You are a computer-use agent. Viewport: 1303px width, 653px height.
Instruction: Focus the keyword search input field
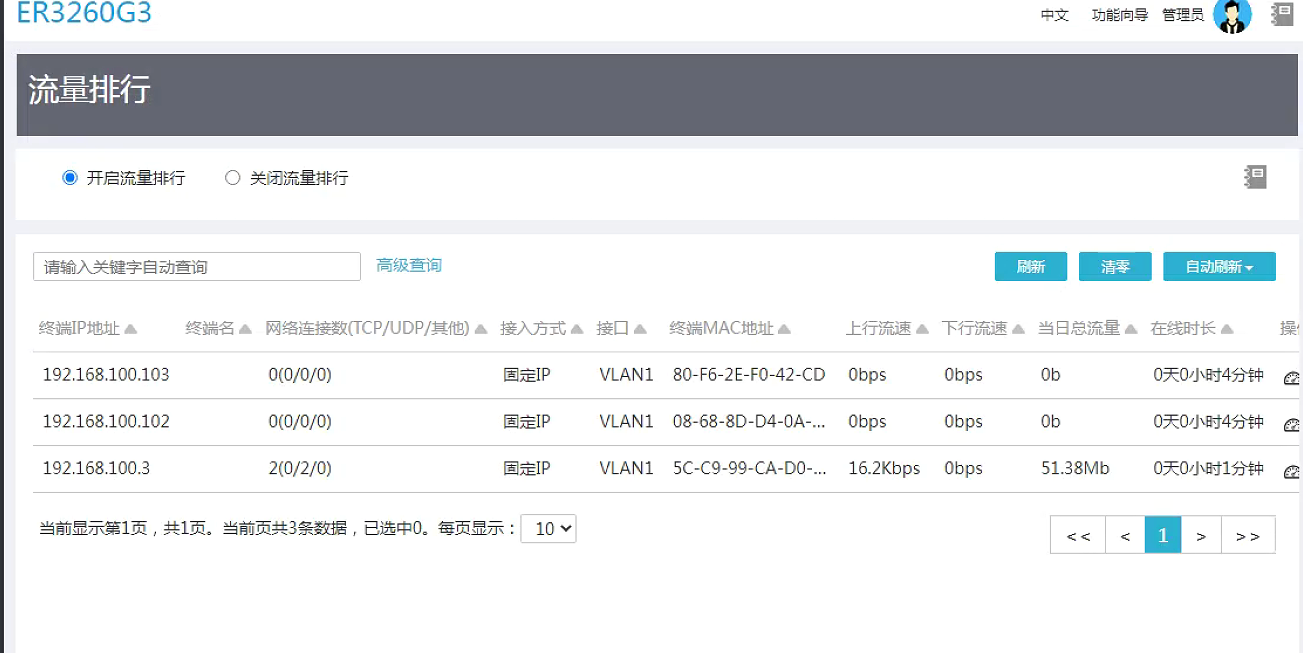(x=197, y=267)
